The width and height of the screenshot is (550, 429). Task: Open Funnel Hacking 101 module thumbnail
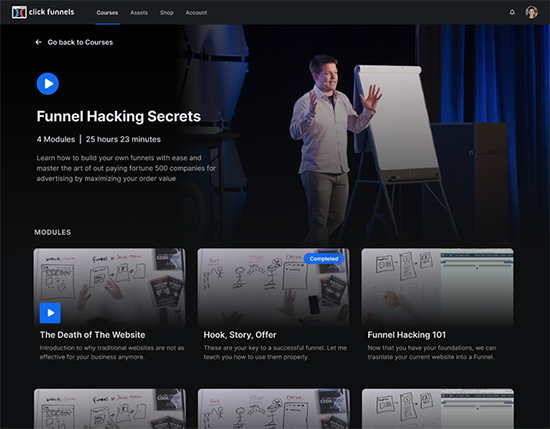[437, 288]
